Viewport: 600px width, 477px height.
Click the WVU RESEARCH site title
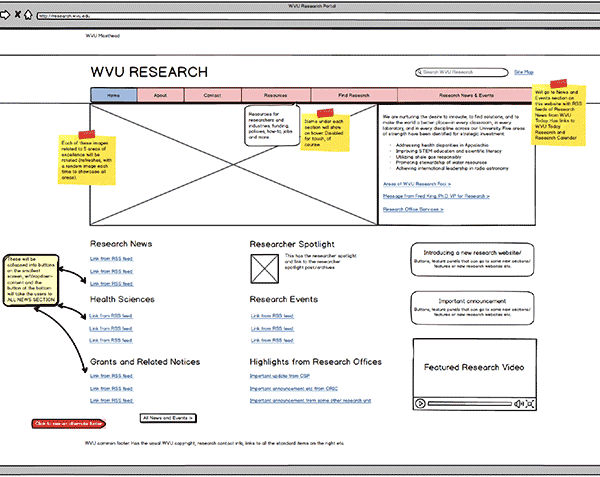click(149, 72)
